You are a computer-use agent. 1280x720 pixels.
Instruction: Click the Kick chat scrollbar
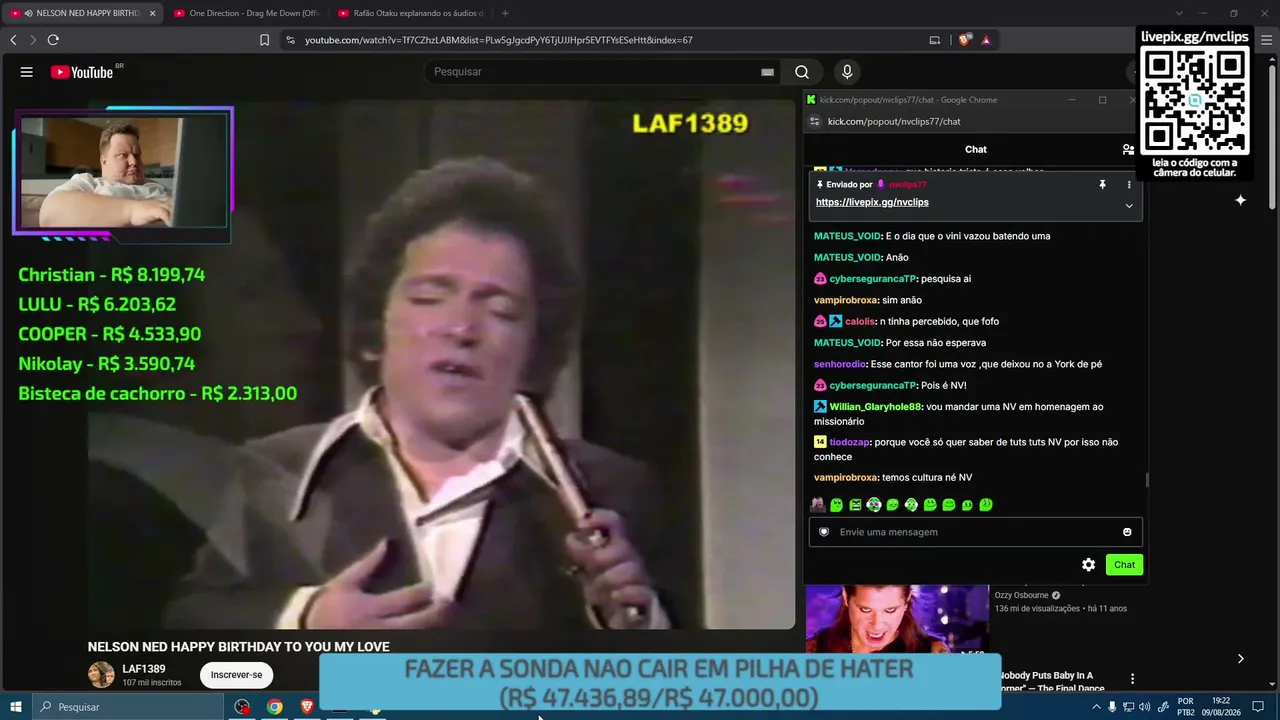point(1146,480)
